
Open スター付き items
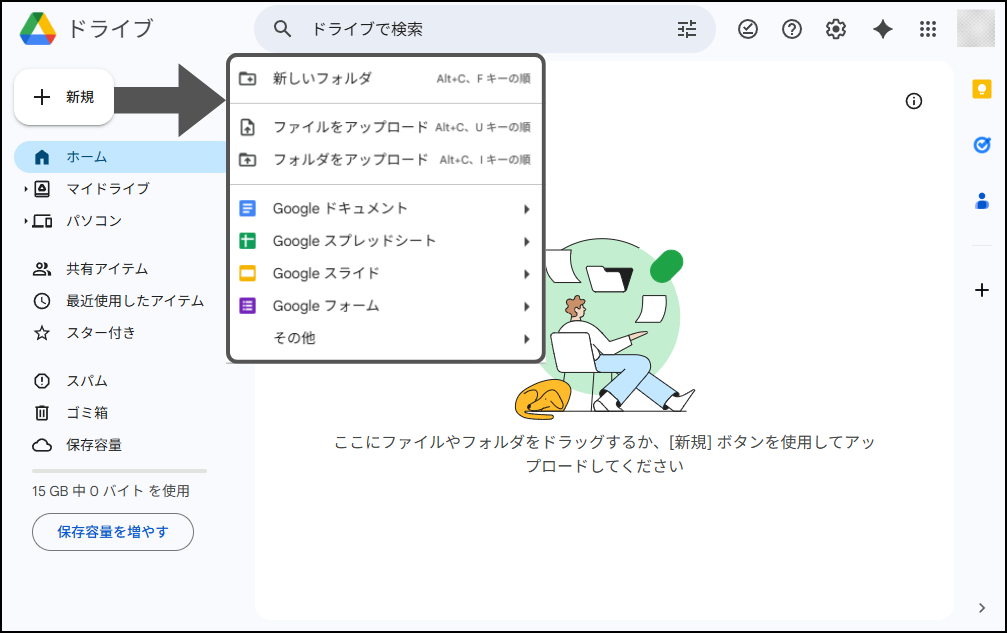point(101,333)
